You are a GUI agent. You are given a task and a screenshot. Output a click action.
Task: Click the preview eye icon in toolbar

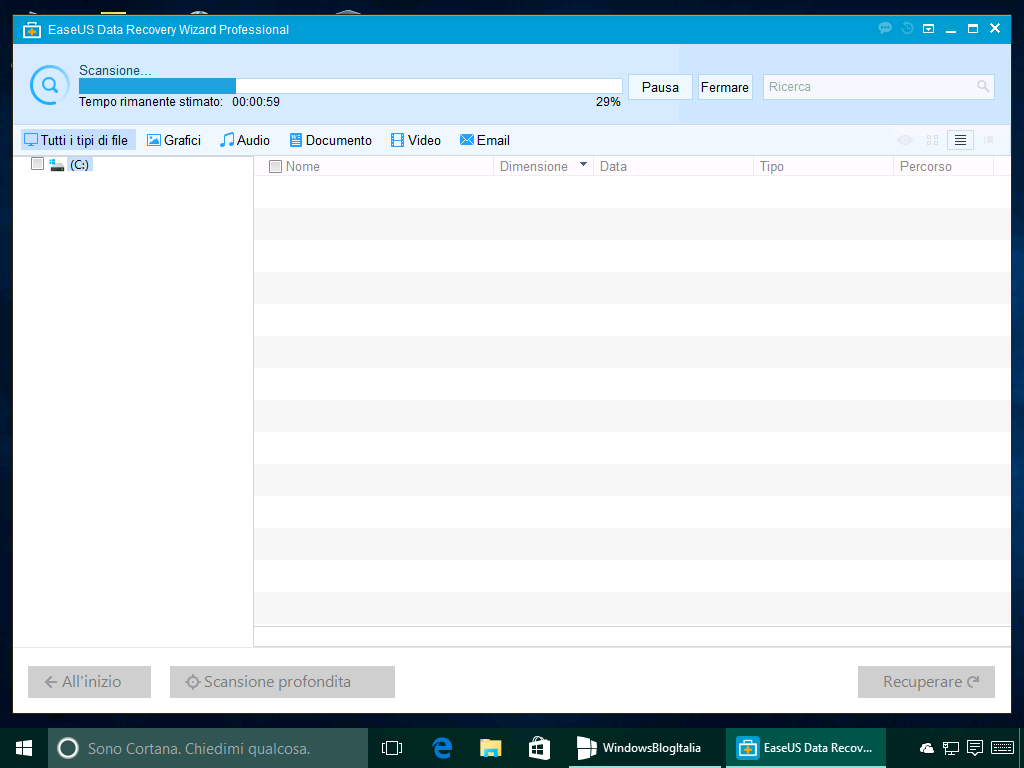(x=904, y=140)
